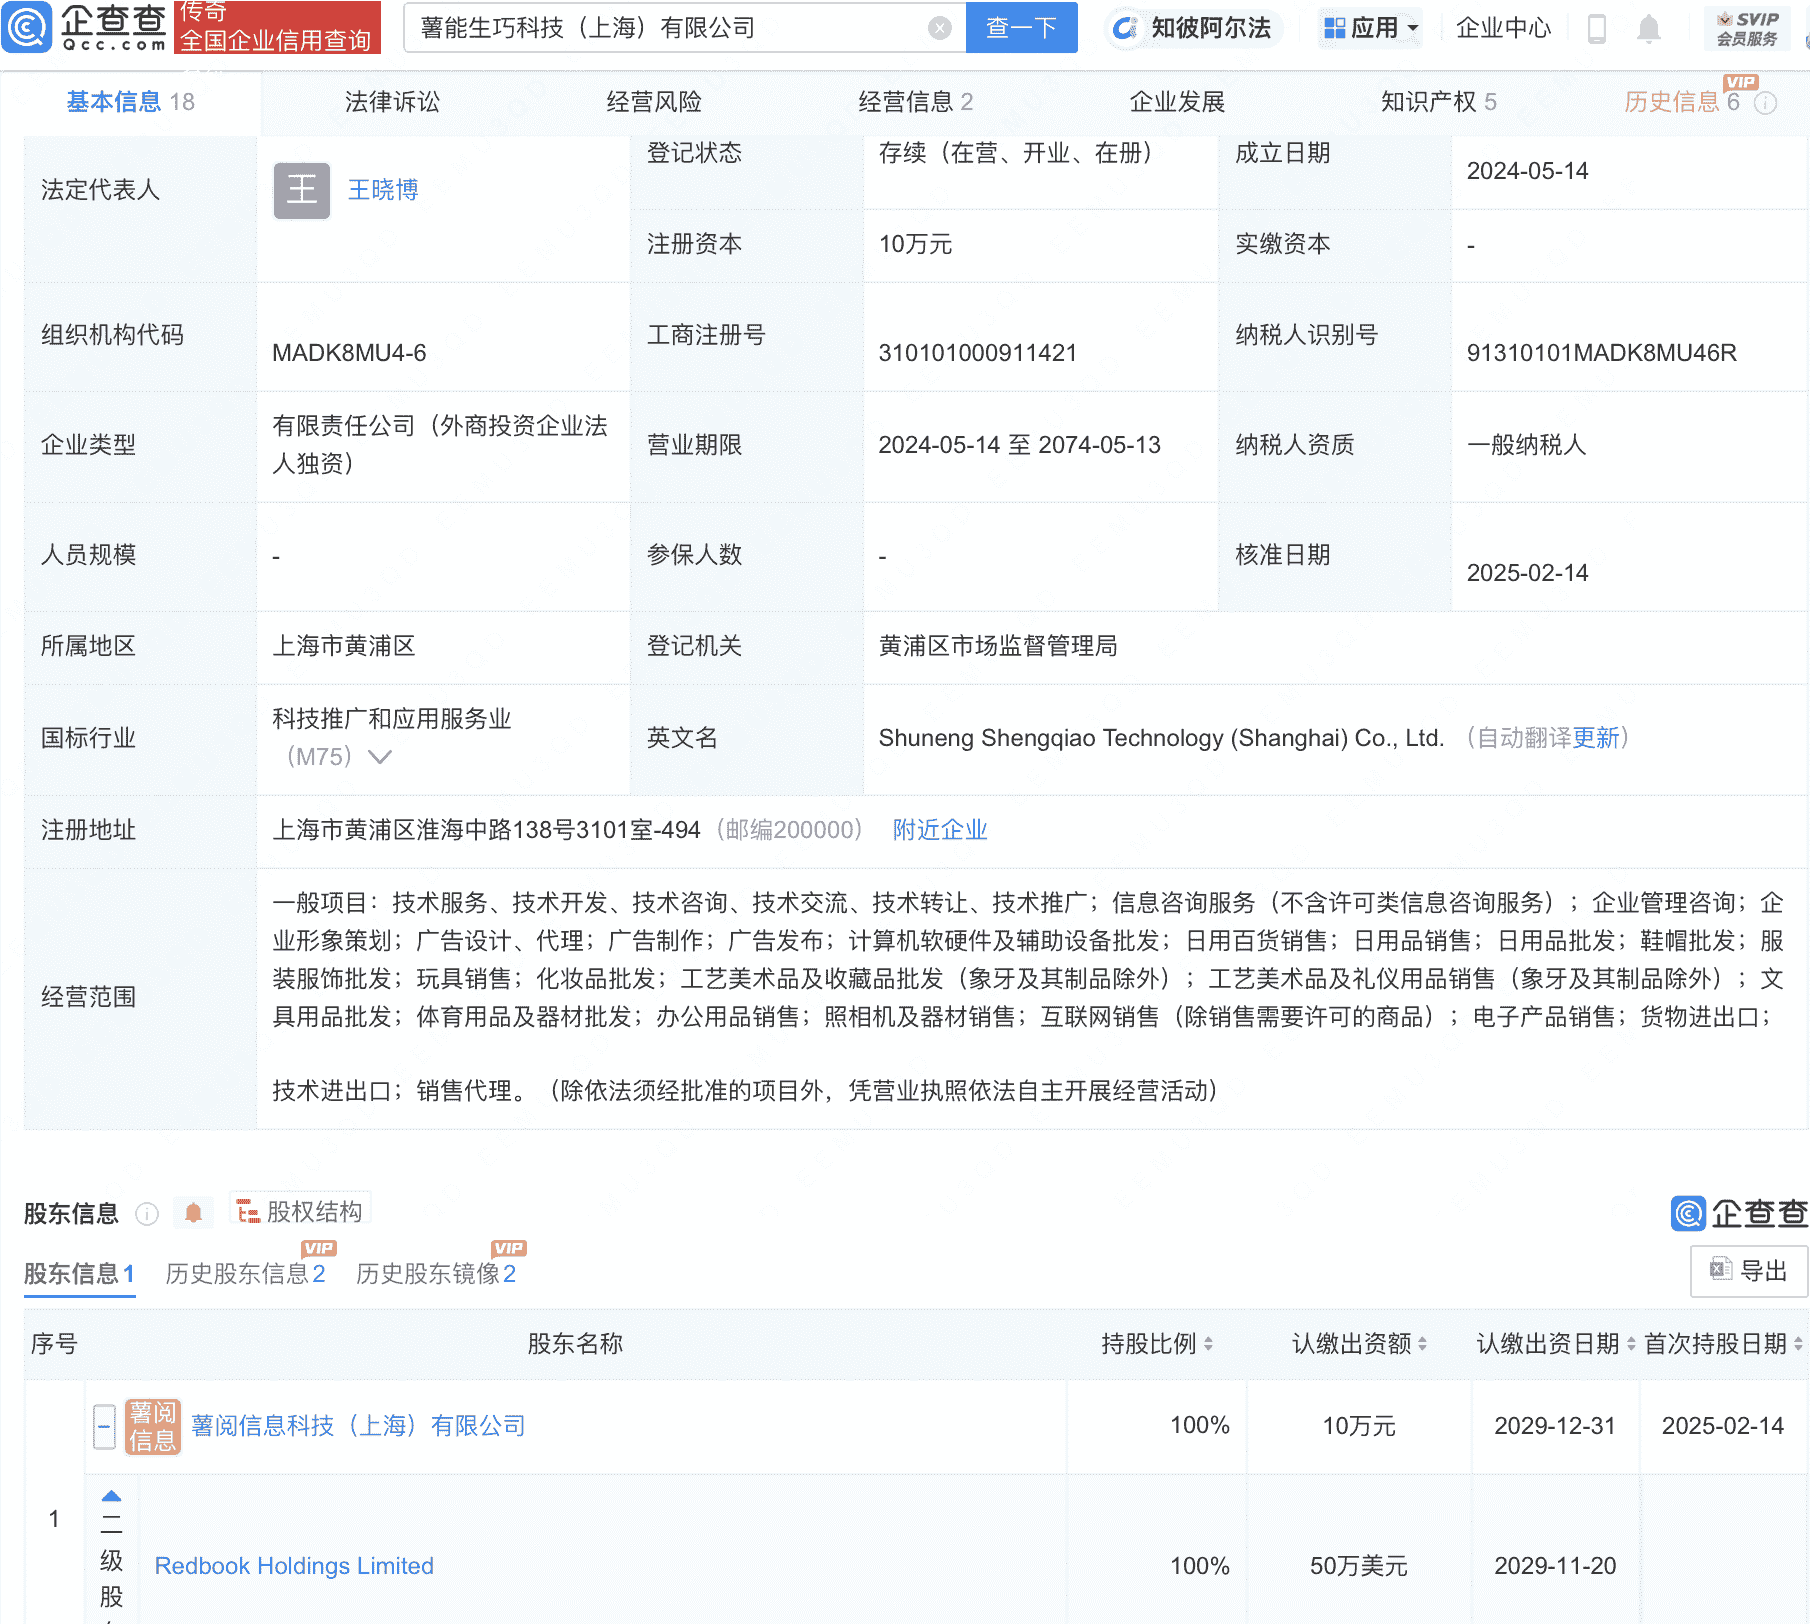The width and height of the screenshot is (1810, 1624).
Task: Open the SVIP 会员服务 panel
Action: point(1746,28)
